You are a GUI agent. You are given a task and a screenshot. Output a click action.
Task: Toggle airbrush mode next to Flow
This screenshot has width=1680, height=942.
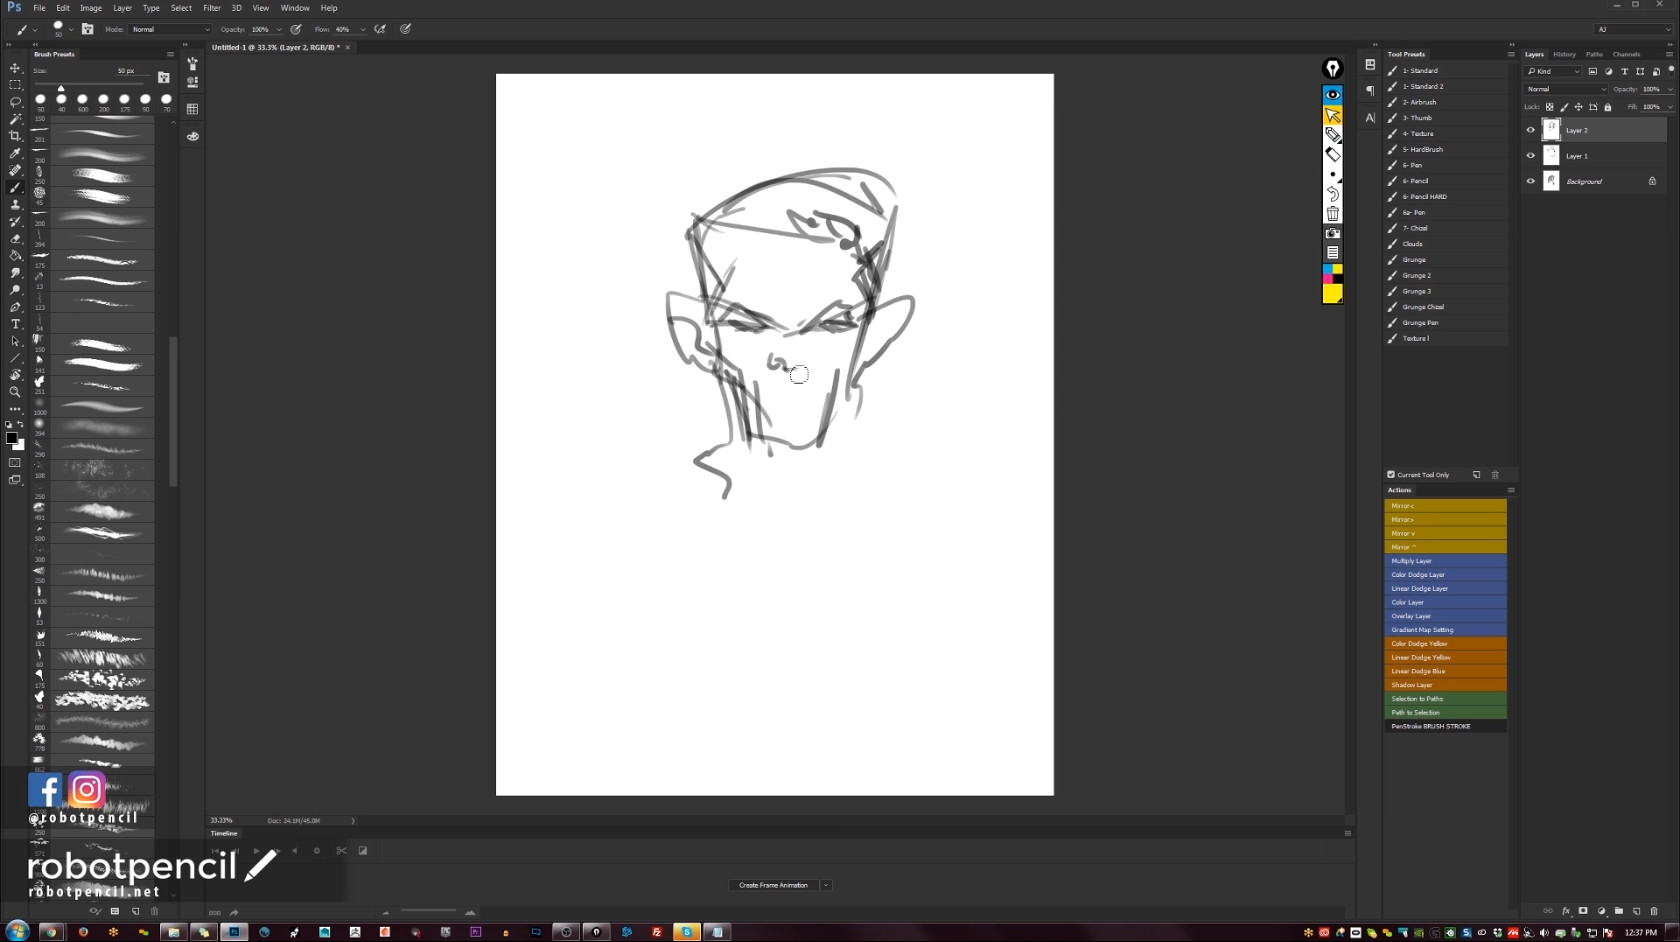[380, 29]
